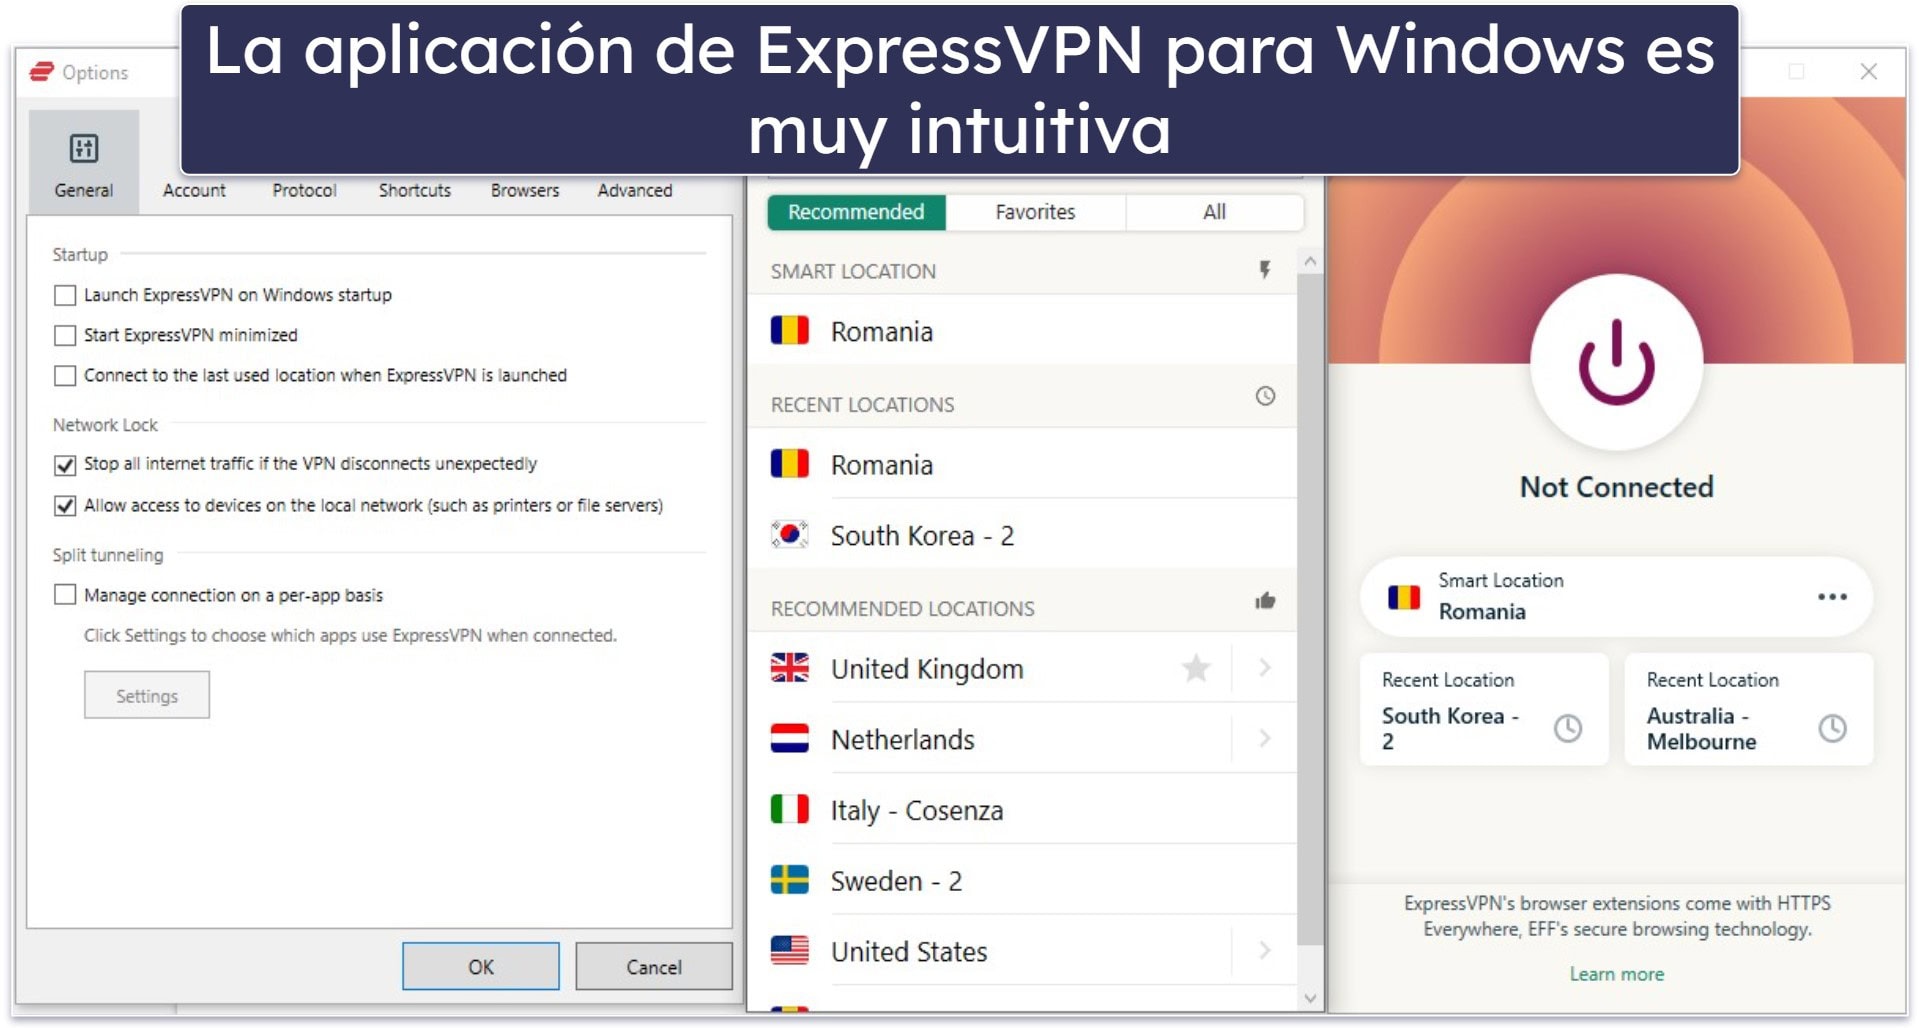Viewport: 1919px width, 1028px height.
Task: Open the General options tab icon
Action: (84, 149)
